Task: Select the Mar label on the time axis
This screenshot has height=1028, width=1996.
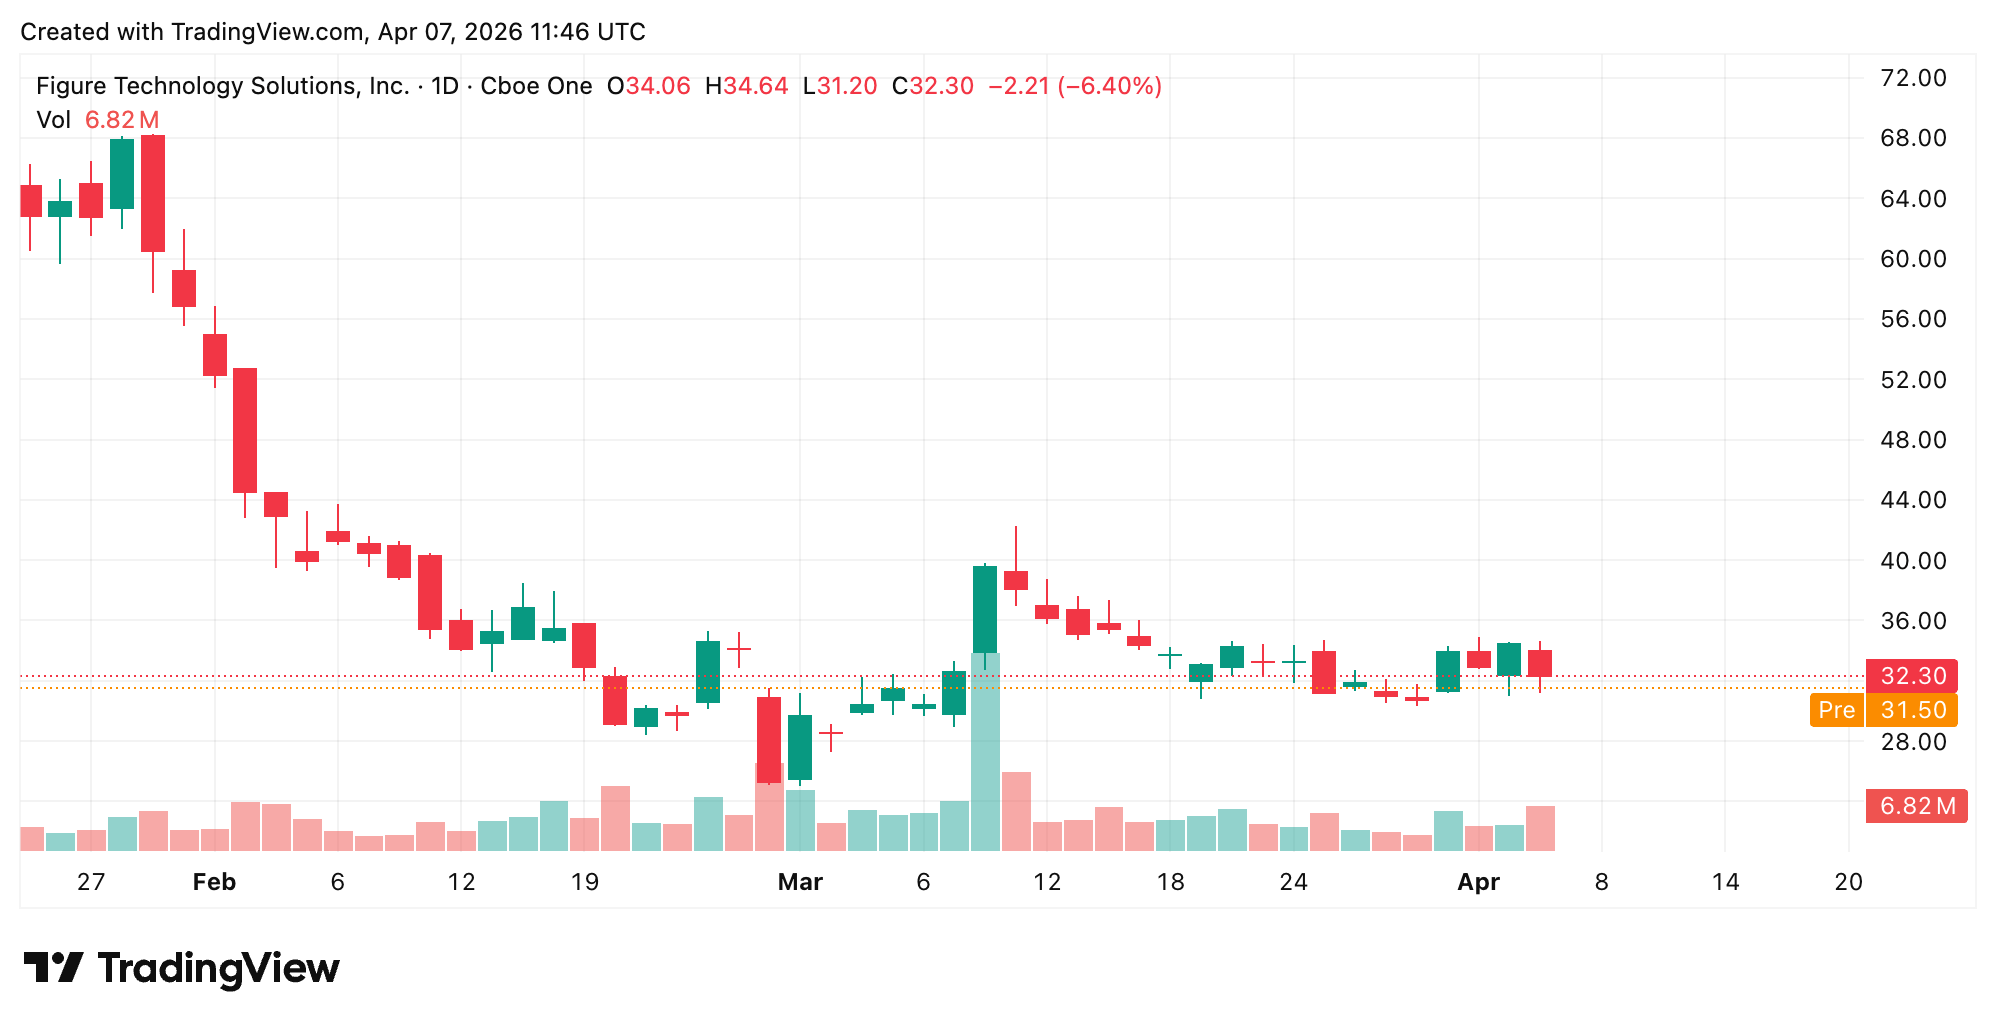Action: tap(800, 882)
